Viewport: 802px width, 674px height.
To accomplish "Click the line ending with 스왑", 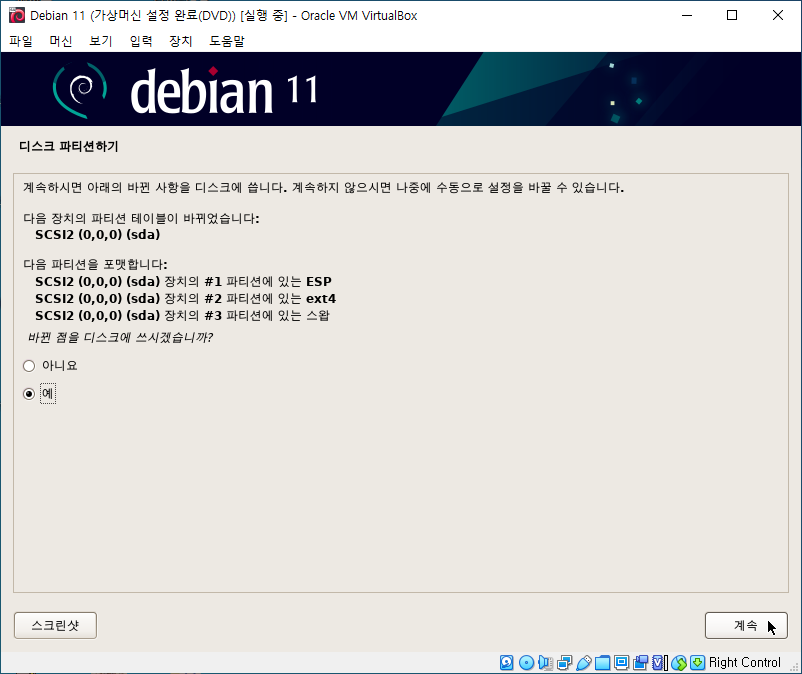I will pos(182,316).
